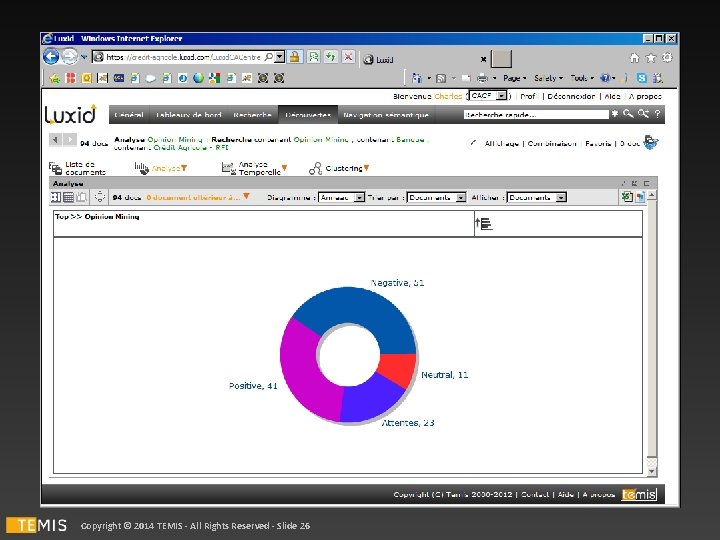
Task: Click the previous result left arrow button
Action: coord(55,139)
